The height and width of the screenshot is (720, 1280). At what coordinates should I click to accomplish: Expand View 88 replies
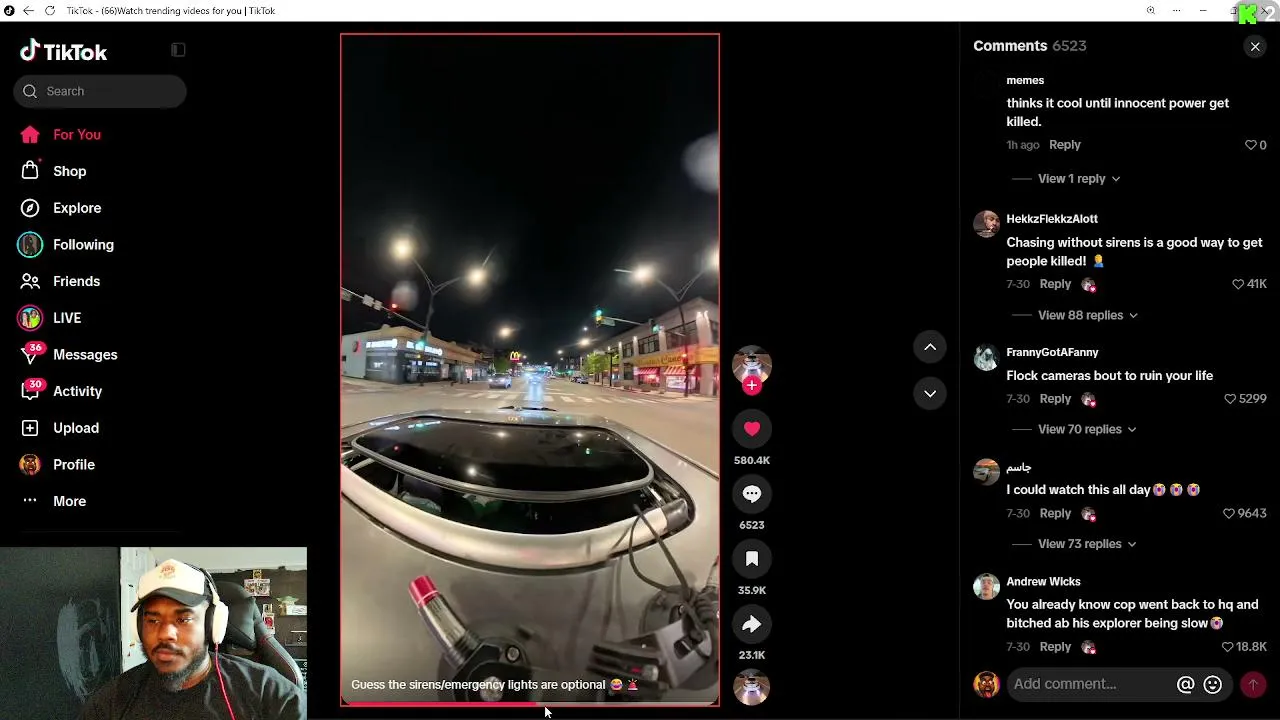pos(1088,315)
